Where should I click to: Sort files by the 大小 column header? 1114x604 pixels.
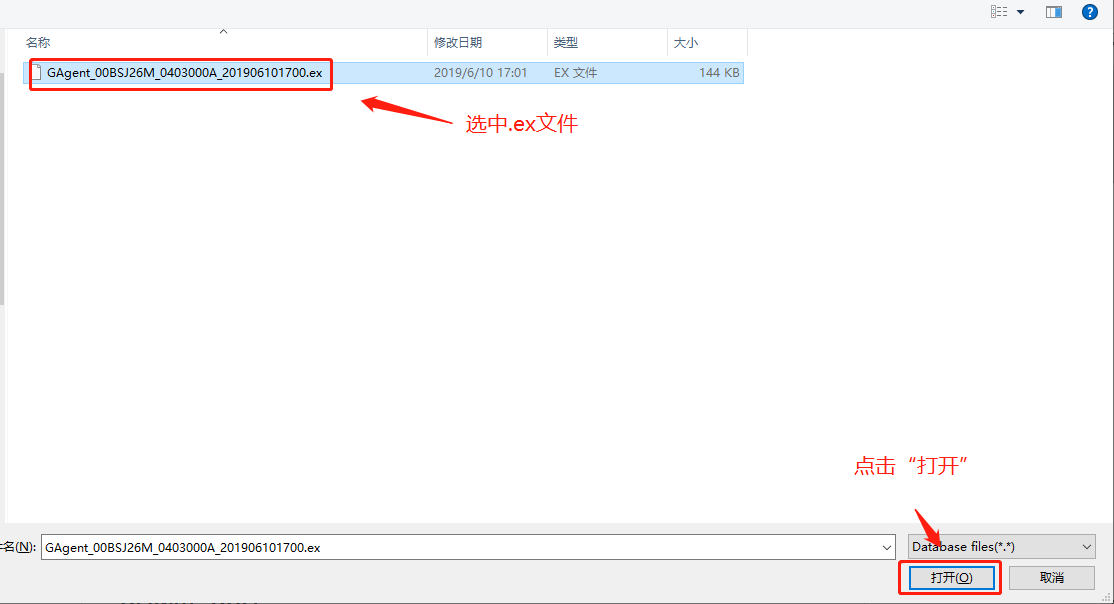(x=685, y=42)
